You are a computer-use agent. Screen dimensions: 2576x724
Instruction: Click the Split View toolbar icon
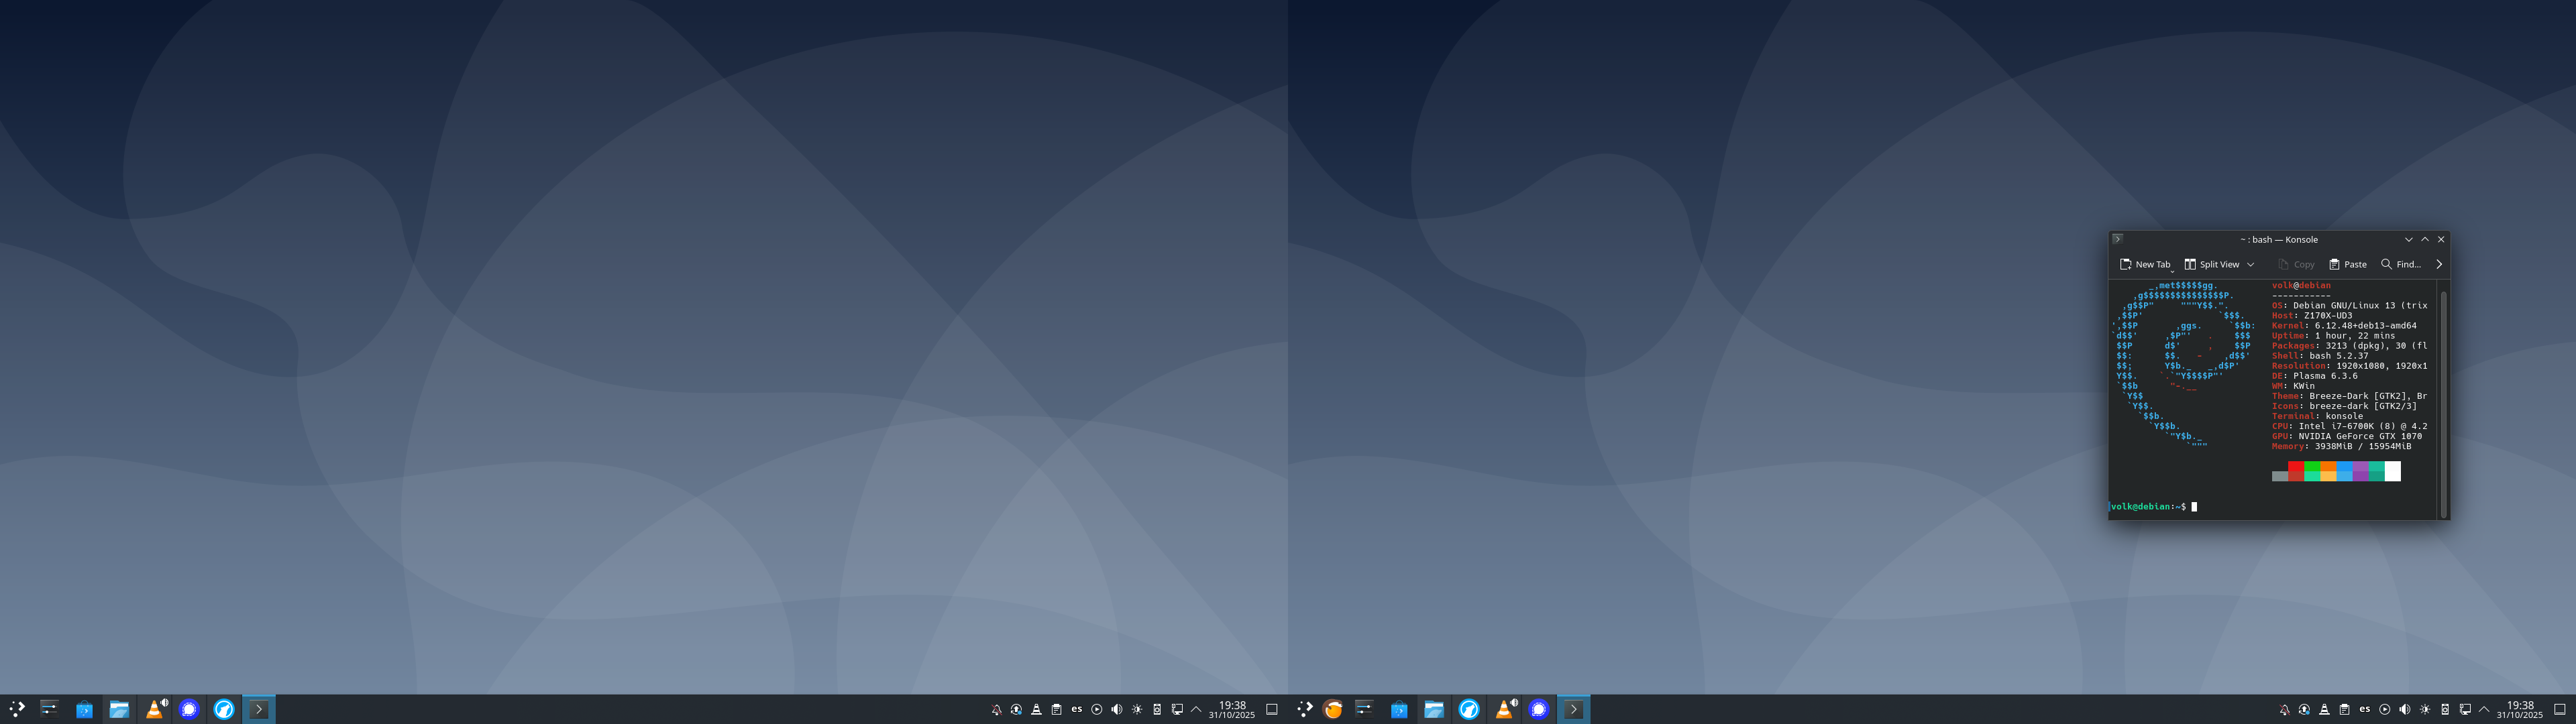(x=2190, y=264)
